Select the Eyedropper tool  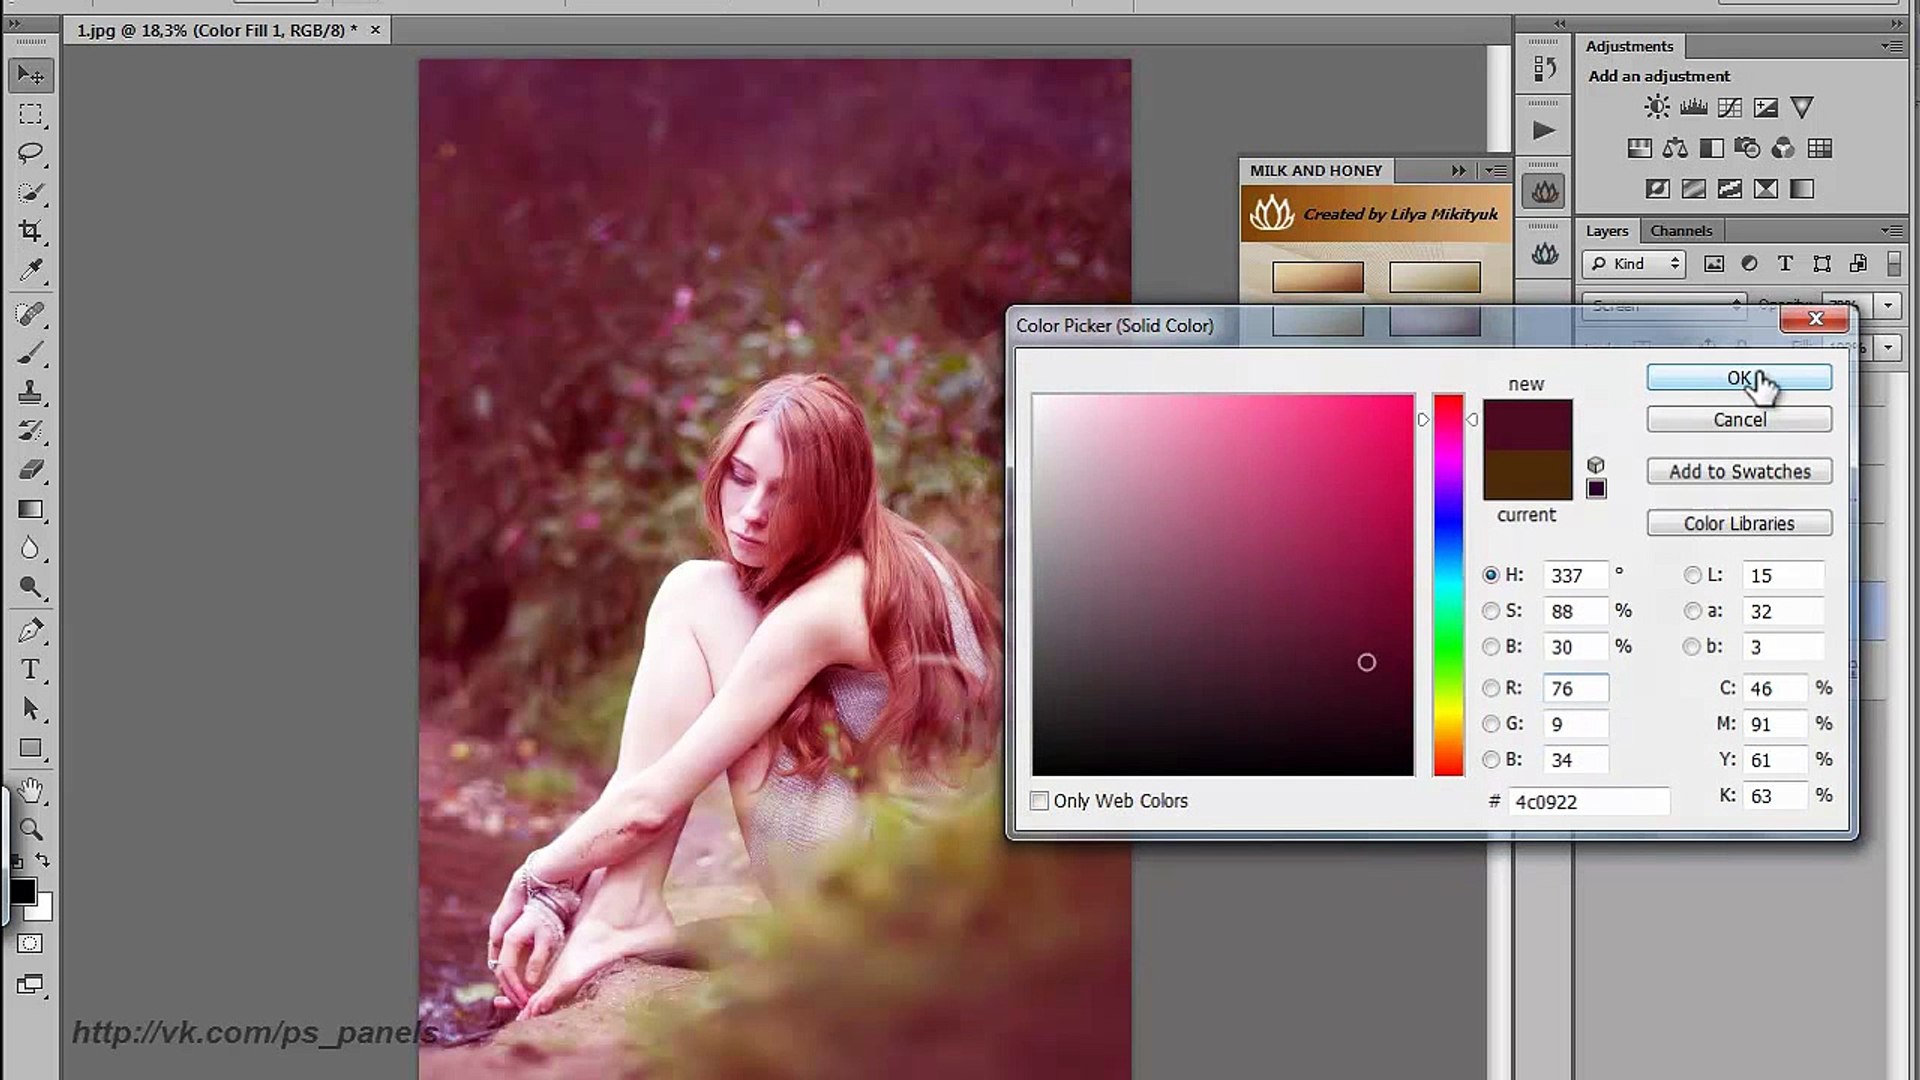[x=30, y=270]
